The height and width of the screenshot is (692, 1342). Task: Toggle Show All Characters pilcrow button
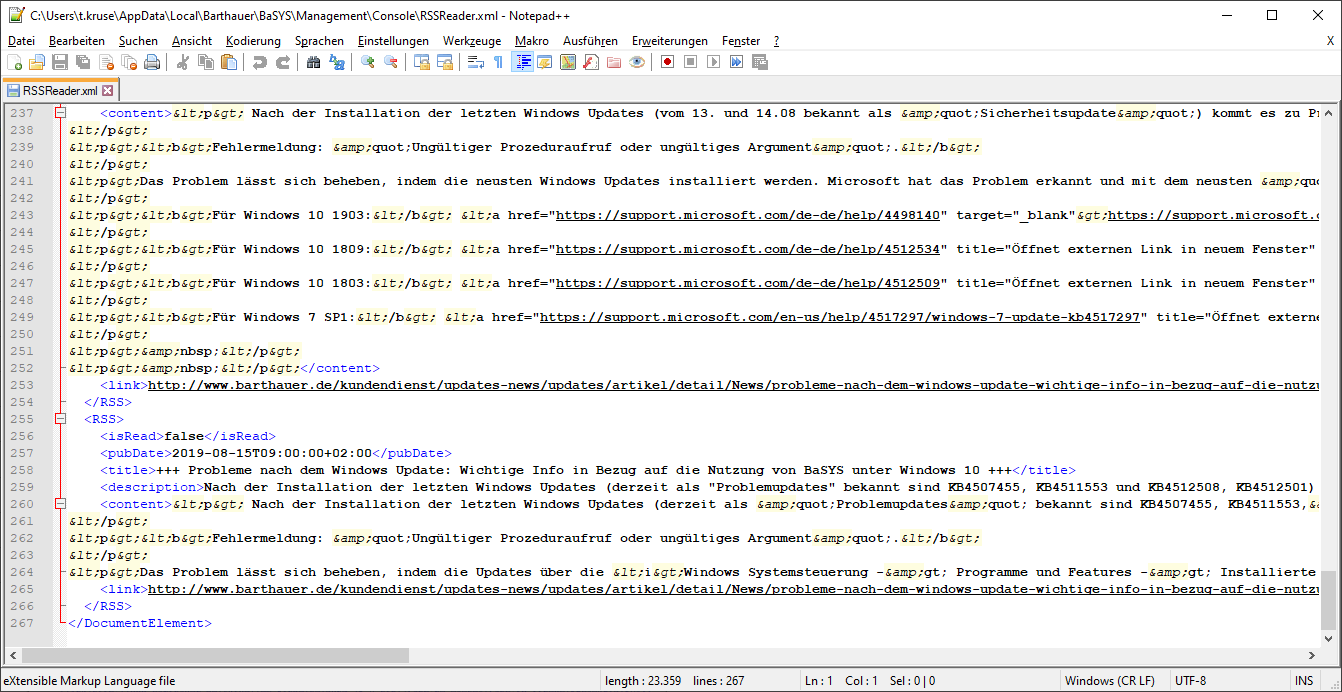tap(498, 62)
